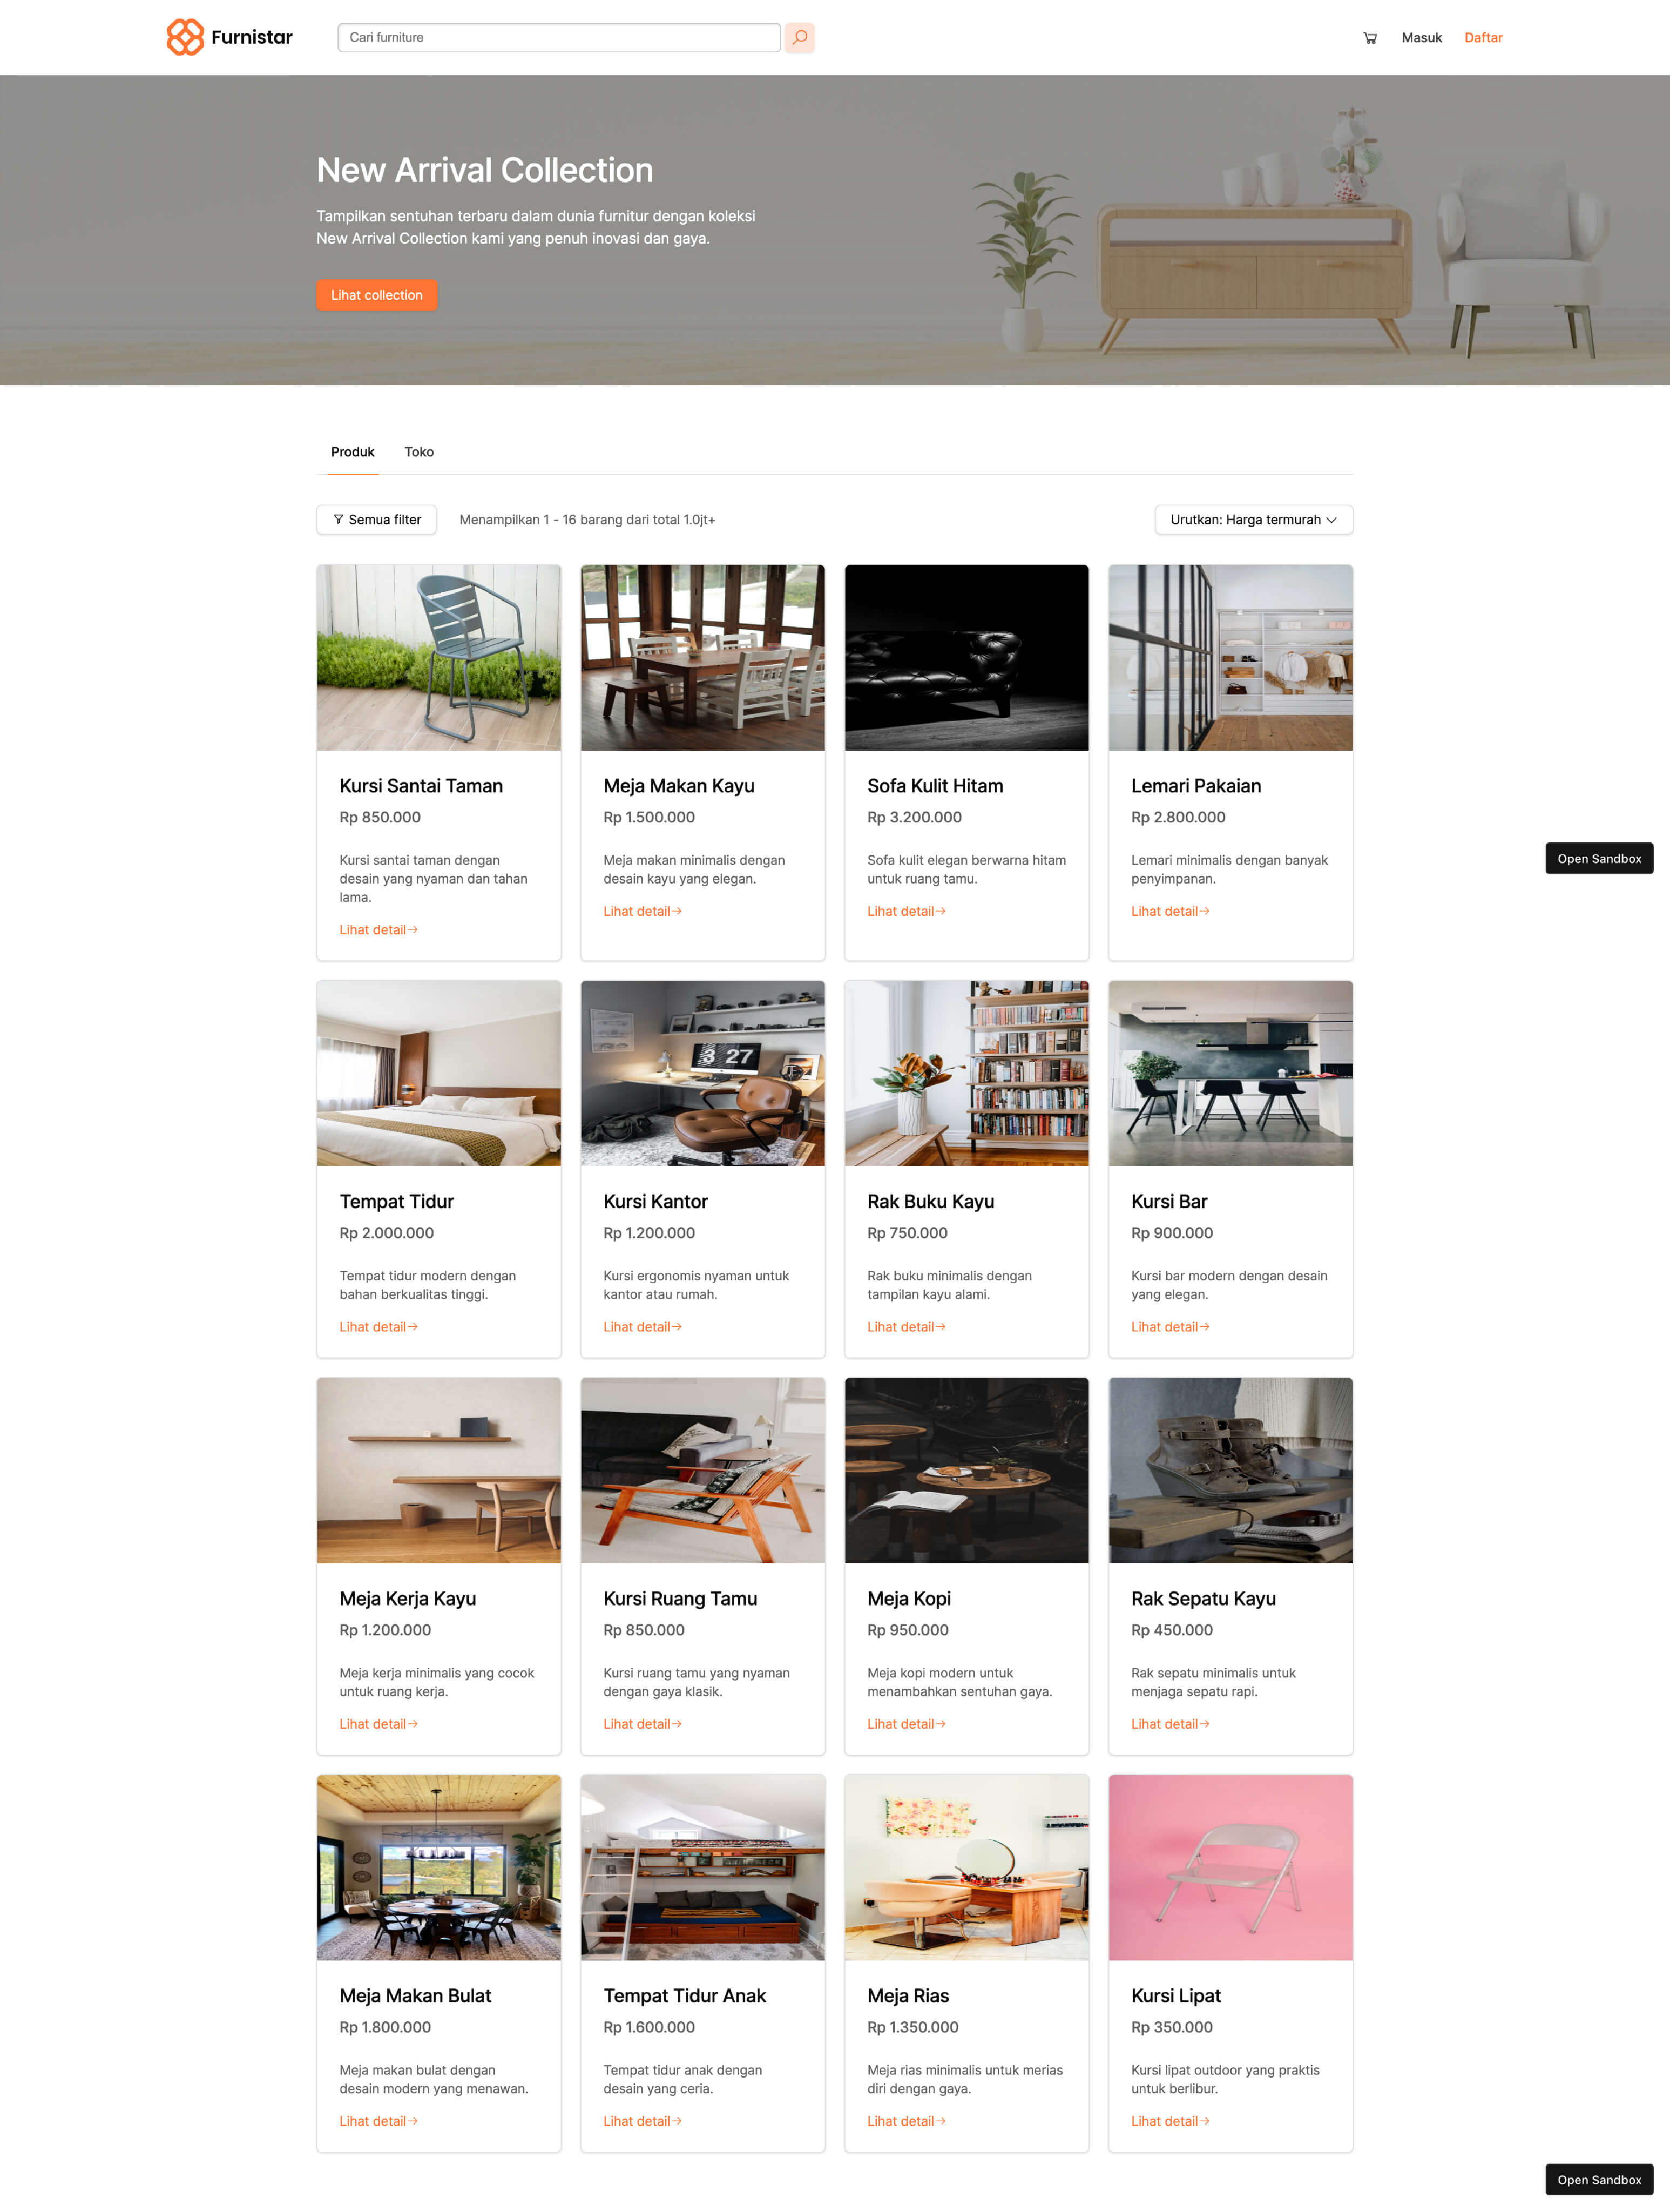Open the Kursi Santai Taman product image
Screen dimensions: 1670x2212
point(439,658)
